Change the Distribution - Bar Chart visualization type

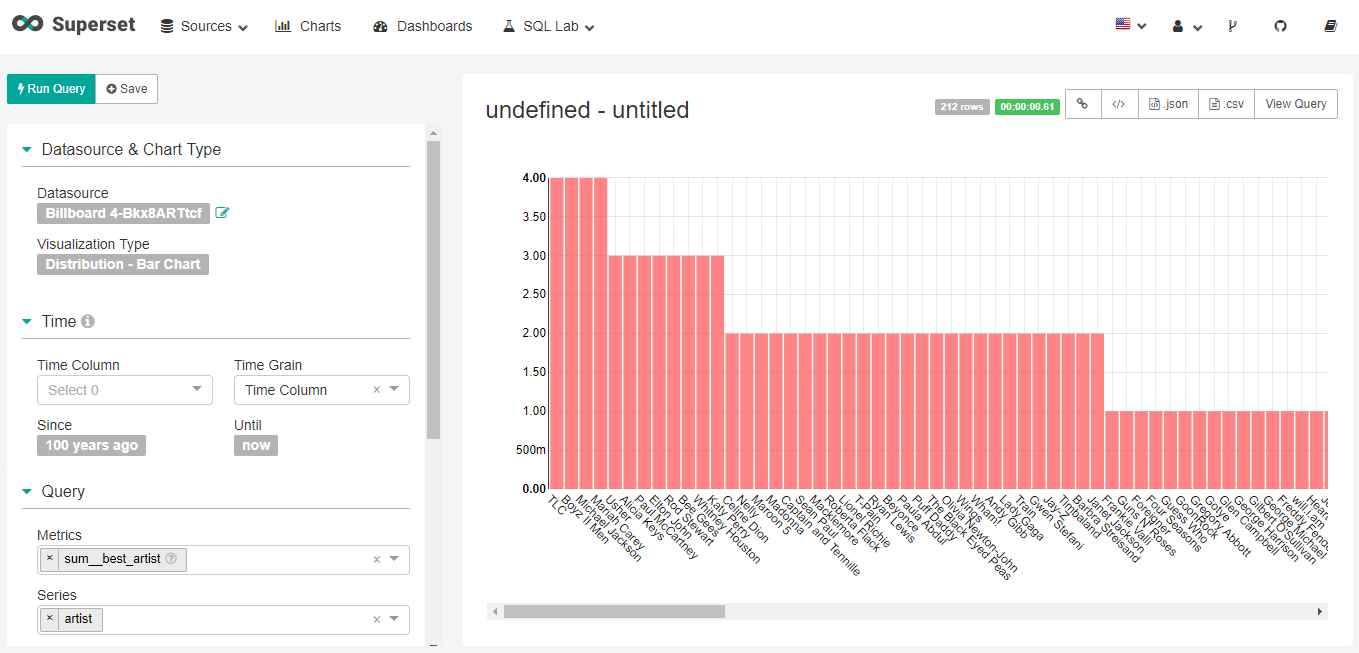pyautogui.click(x=123, y=264)
